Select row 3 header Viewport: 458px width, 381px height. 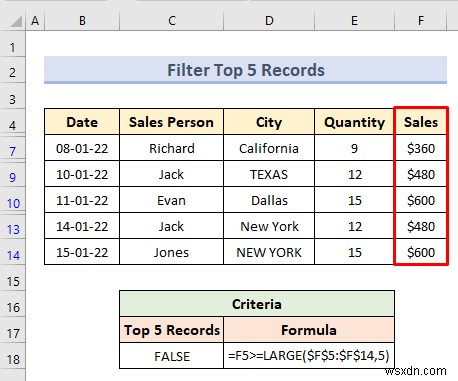(13, 96)
